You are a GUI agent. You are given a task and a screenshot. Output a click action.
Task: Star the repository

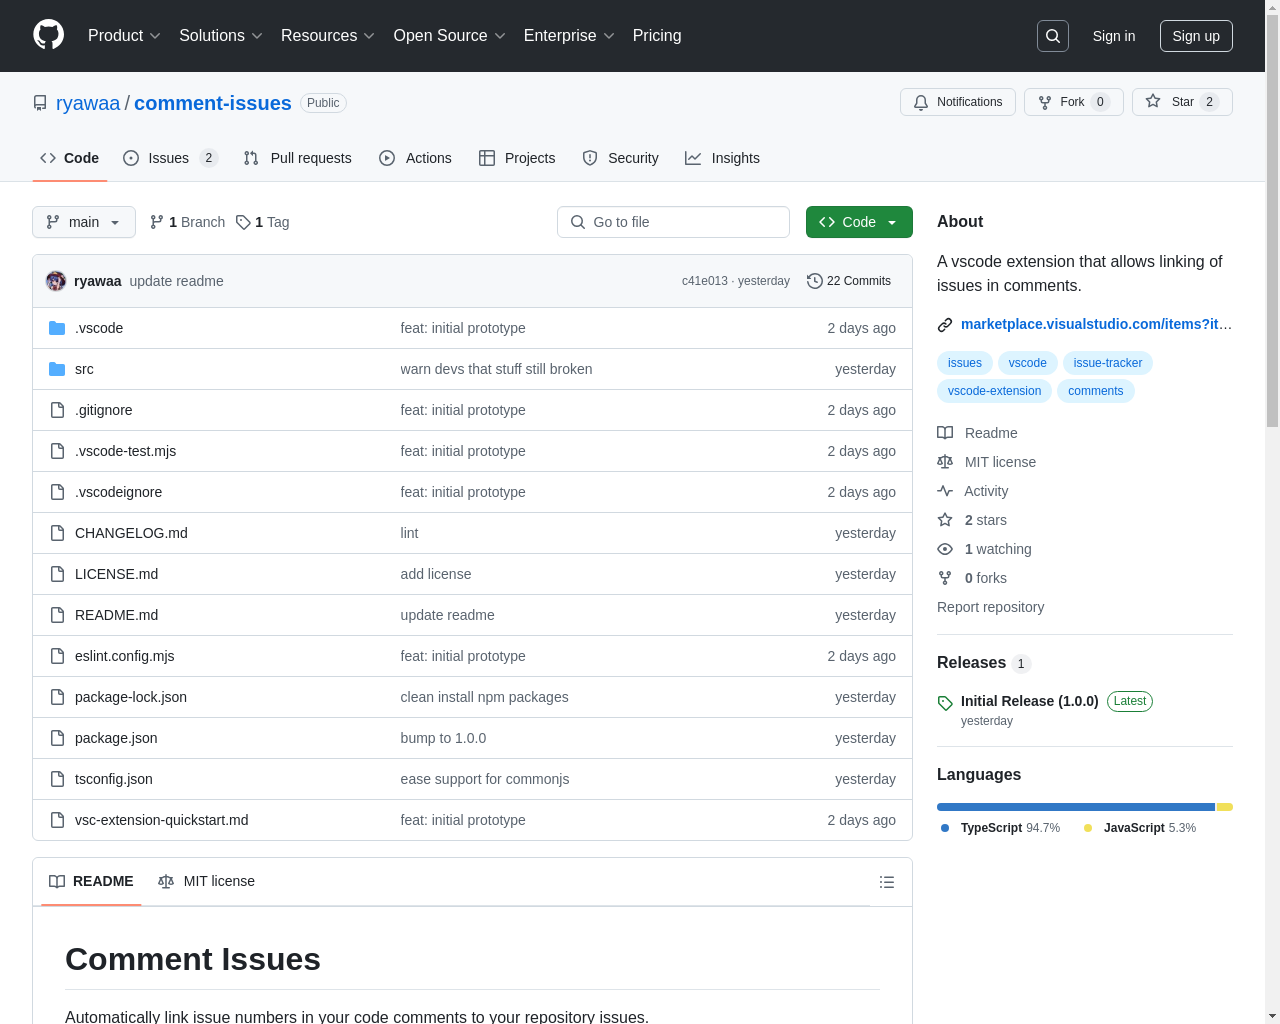click(x=1182, y=102)
